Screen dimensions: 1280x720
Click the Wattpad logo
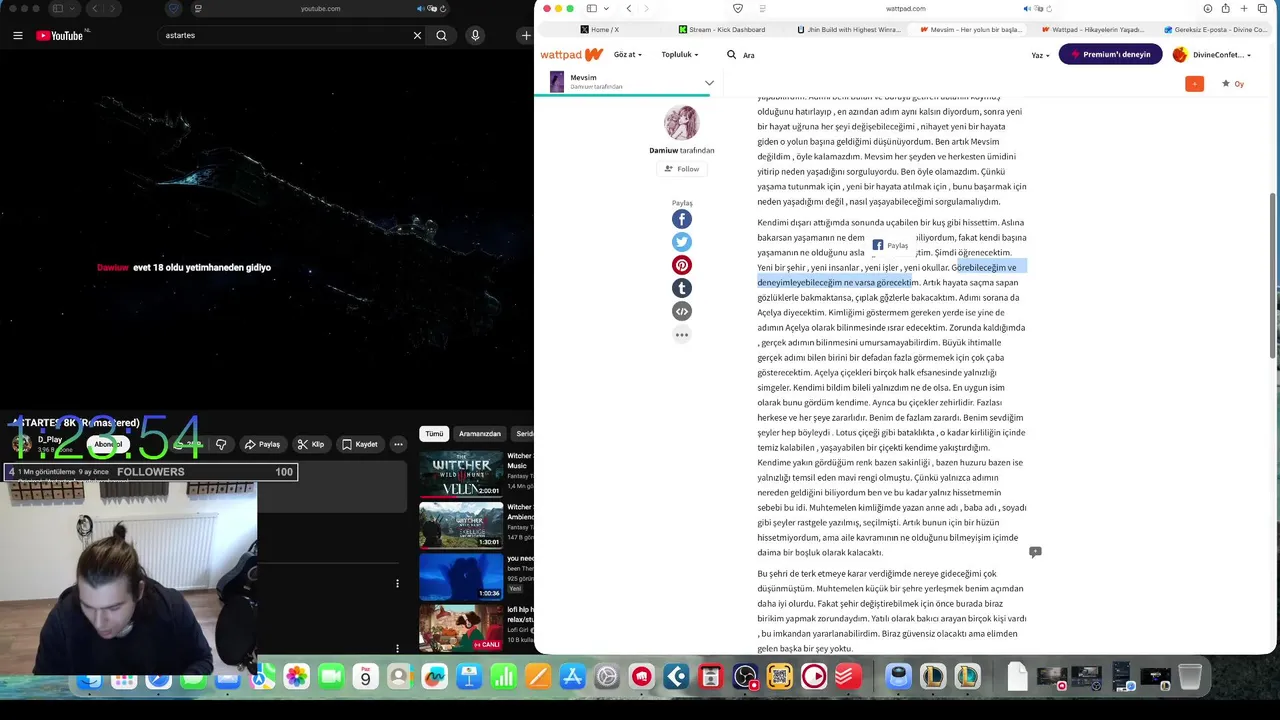(571, 54)
